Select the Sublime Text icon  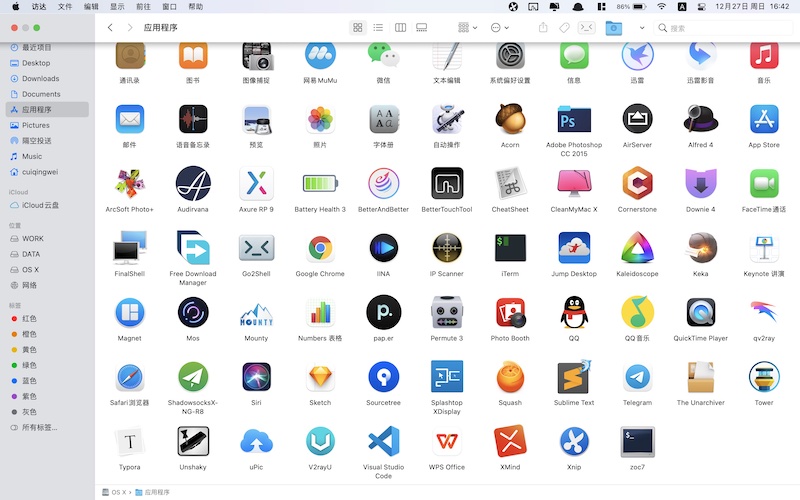574,377
